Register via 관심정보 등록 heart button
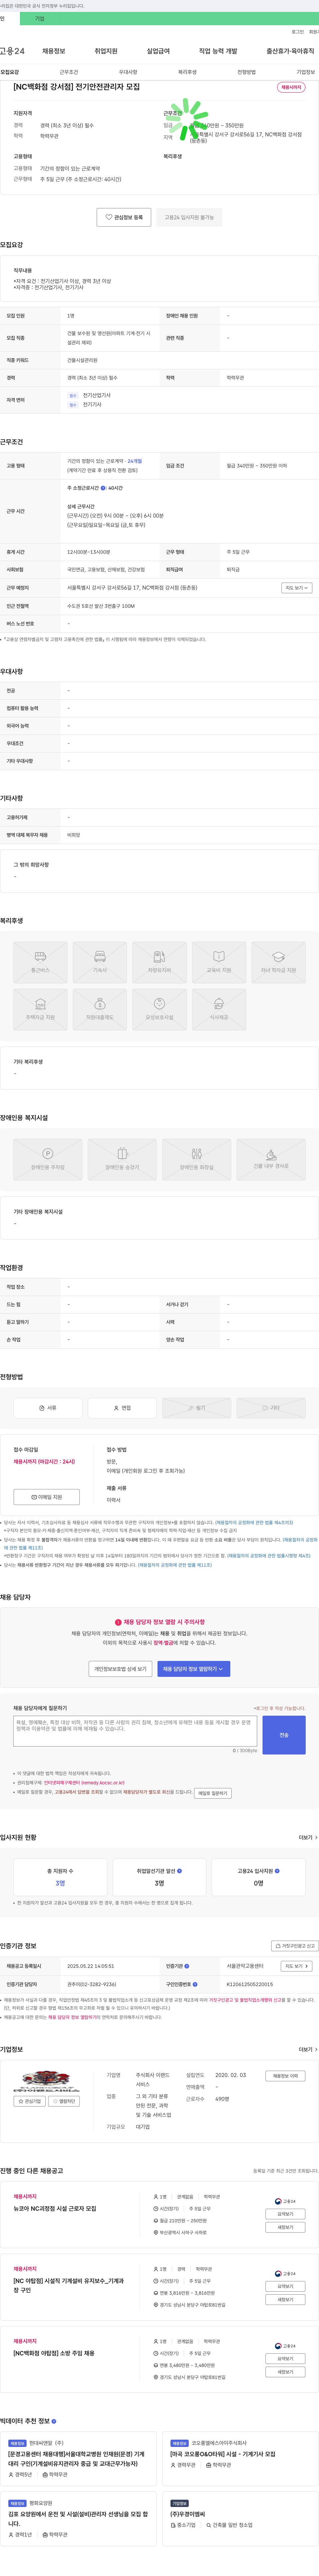 click(124, 217)
